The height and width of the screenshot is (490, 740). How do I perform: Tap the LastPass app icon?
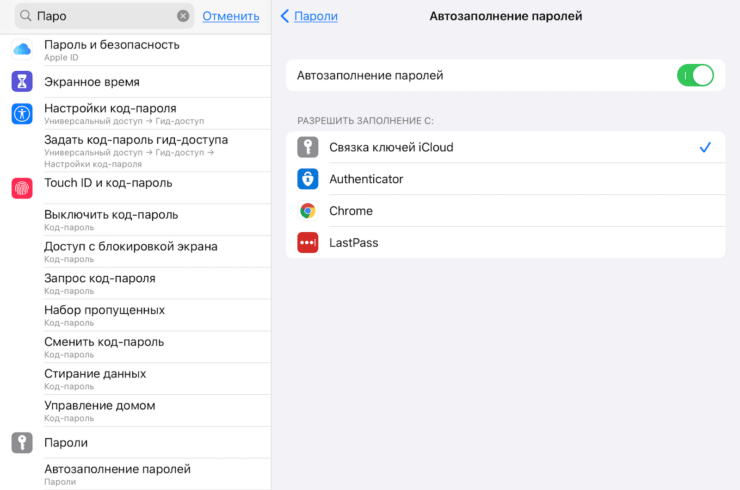click(308, 243)
